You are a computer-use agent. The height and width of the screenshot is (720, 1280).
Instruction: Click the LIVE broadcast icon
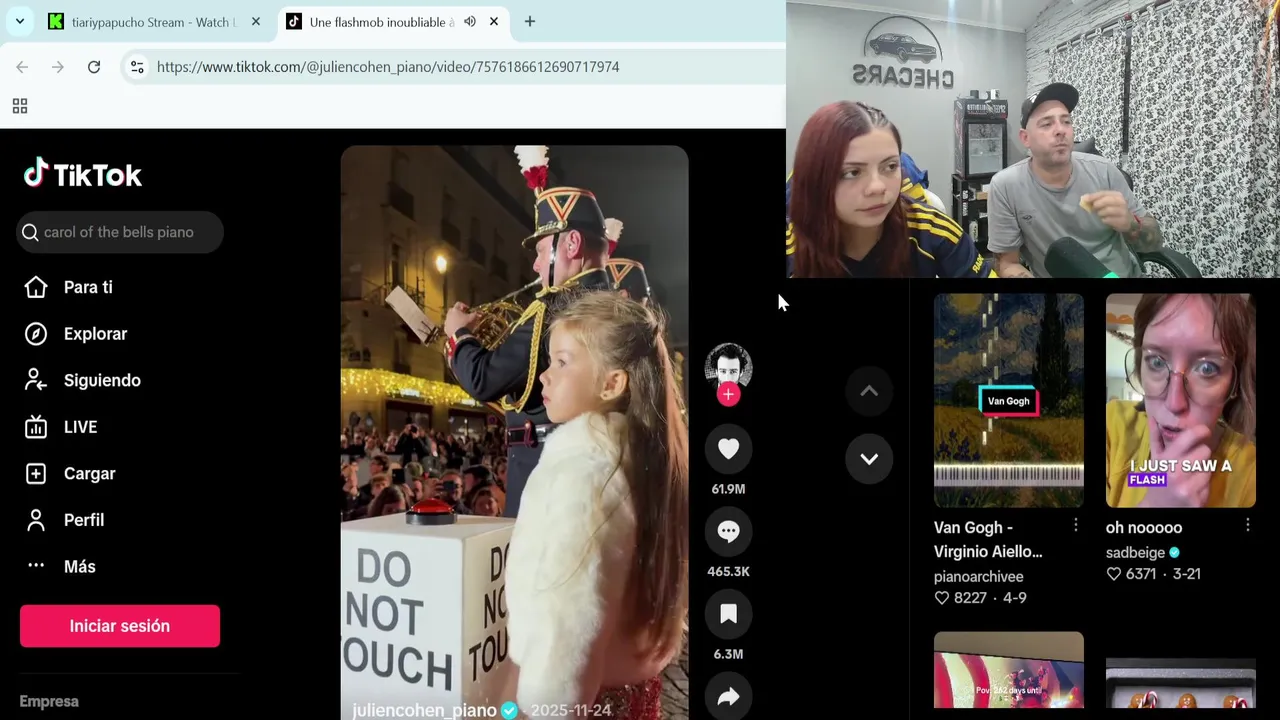pyautogui.click(x=36, y=427)
